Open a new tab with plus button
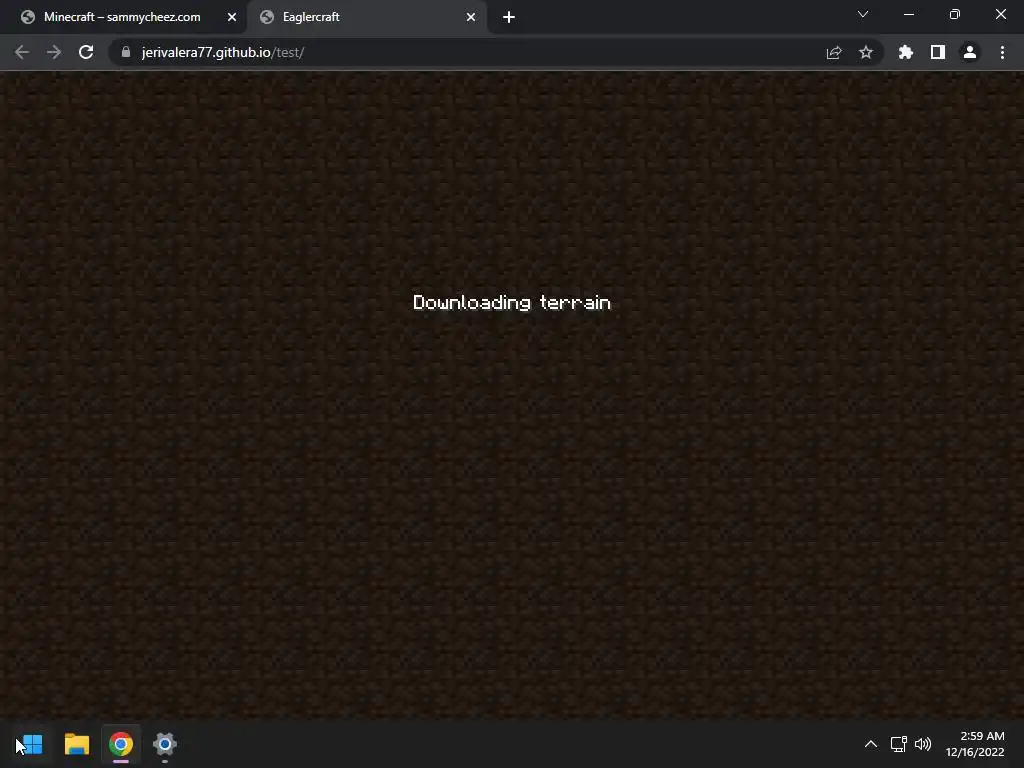Screen dimensions: 1024x768 click(509, 18)
